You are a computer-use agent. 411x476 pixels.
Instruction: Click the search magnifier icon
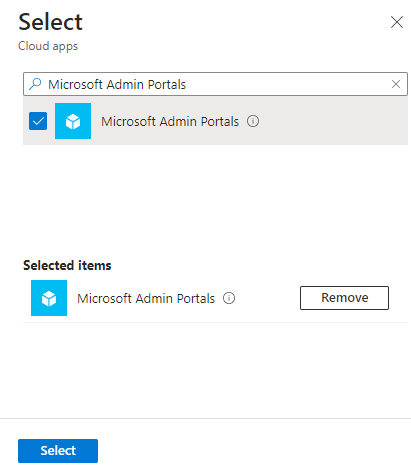click(x=35, y=84)
